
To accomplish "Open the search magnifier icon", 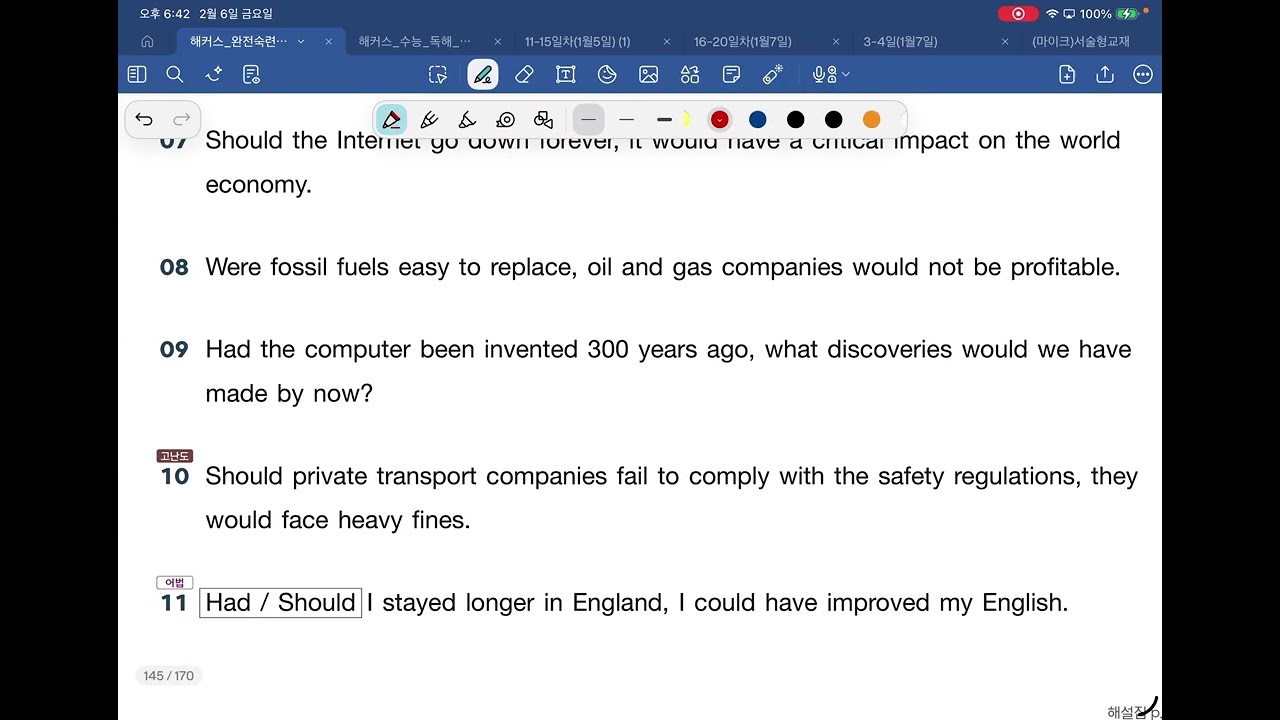I will pyautogui.click(x=175, y=75).
